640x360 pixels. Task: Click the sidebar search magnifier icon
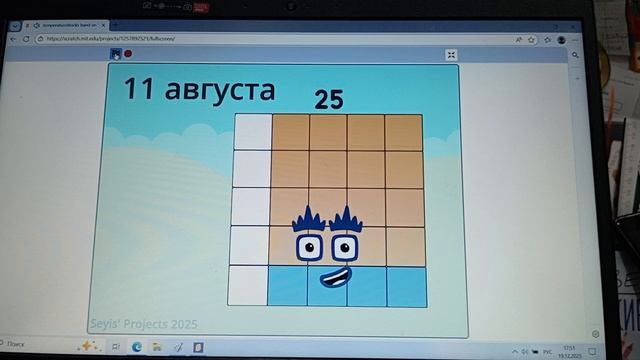[575, 55]
